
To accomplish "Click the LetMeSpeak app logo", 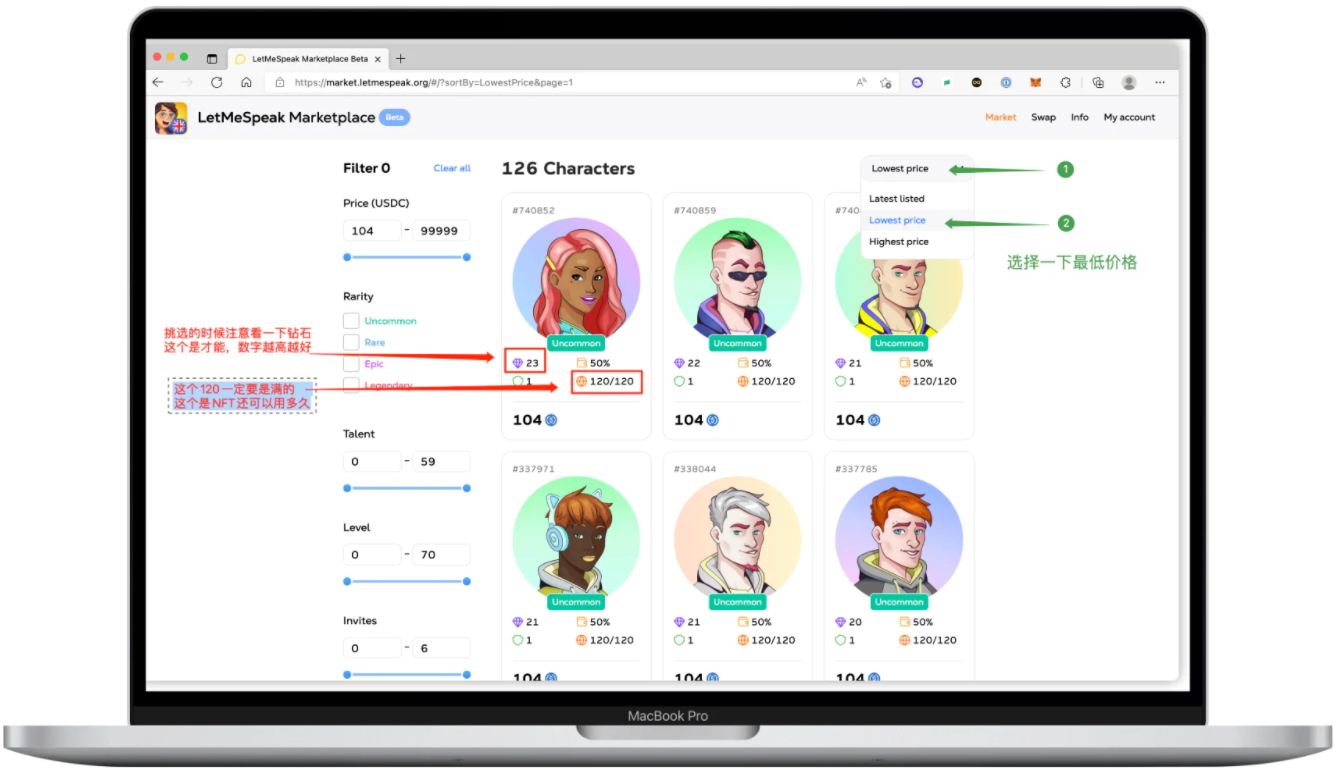I will tap(171, 118).
